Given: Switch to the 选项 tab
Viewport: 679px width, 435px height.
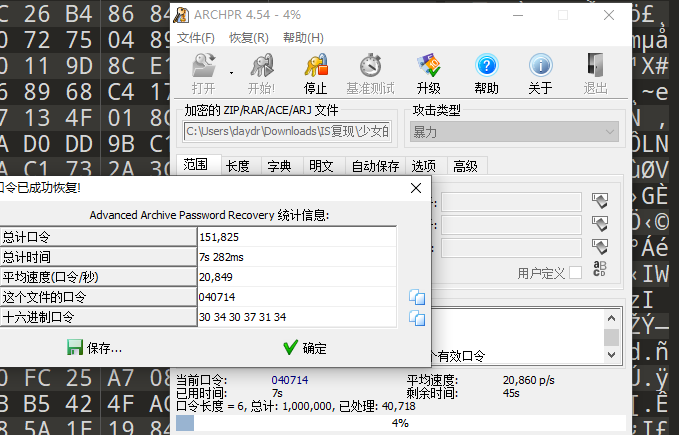Looking at the screenshot, I should (x=424, y=166).
